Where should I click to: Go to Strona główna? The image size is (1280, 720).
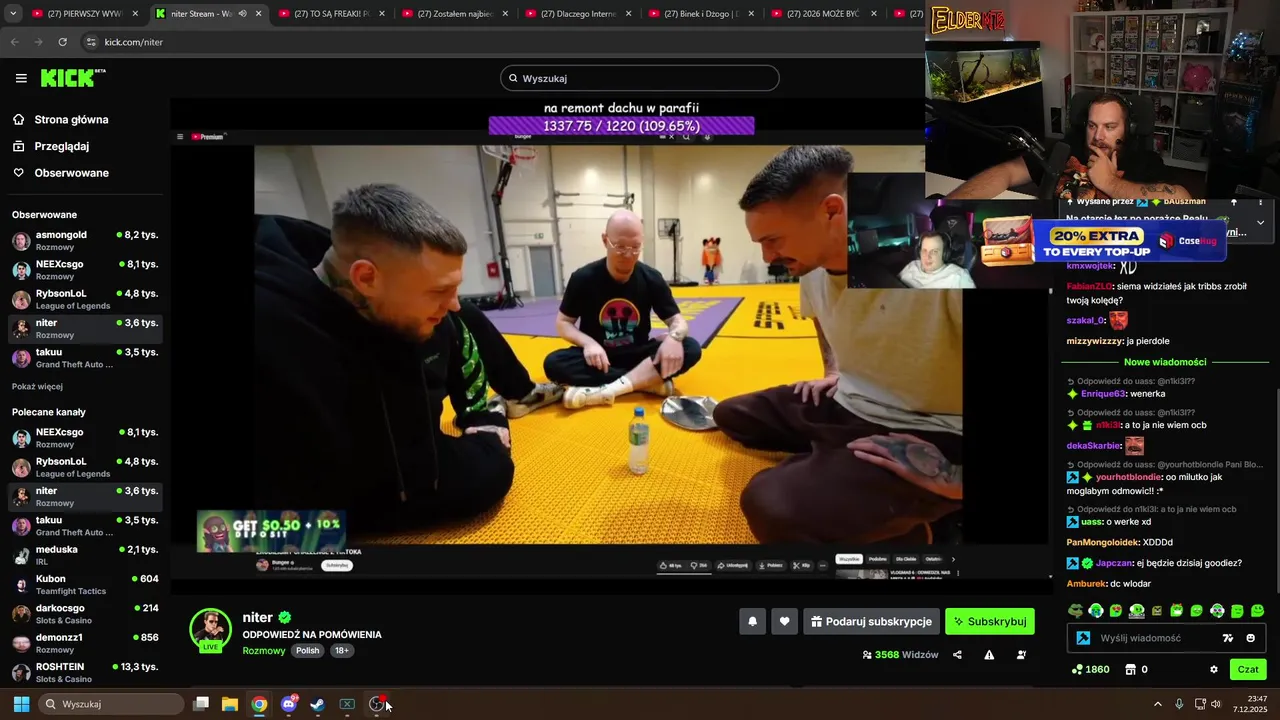point(71,119)
